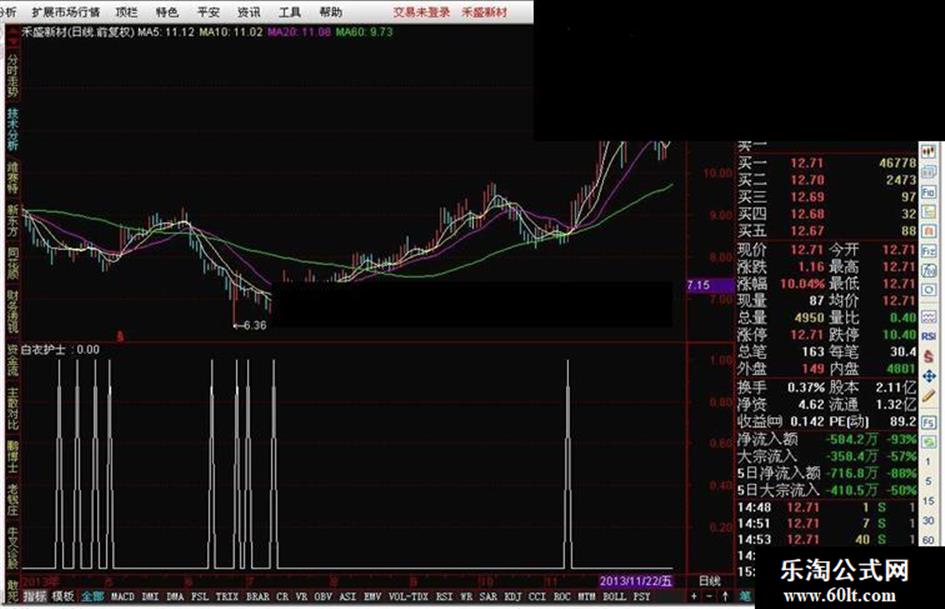945x609 pixels.
Task: Select the 指标 tab at bottom
Action: [x=35, y=596]
